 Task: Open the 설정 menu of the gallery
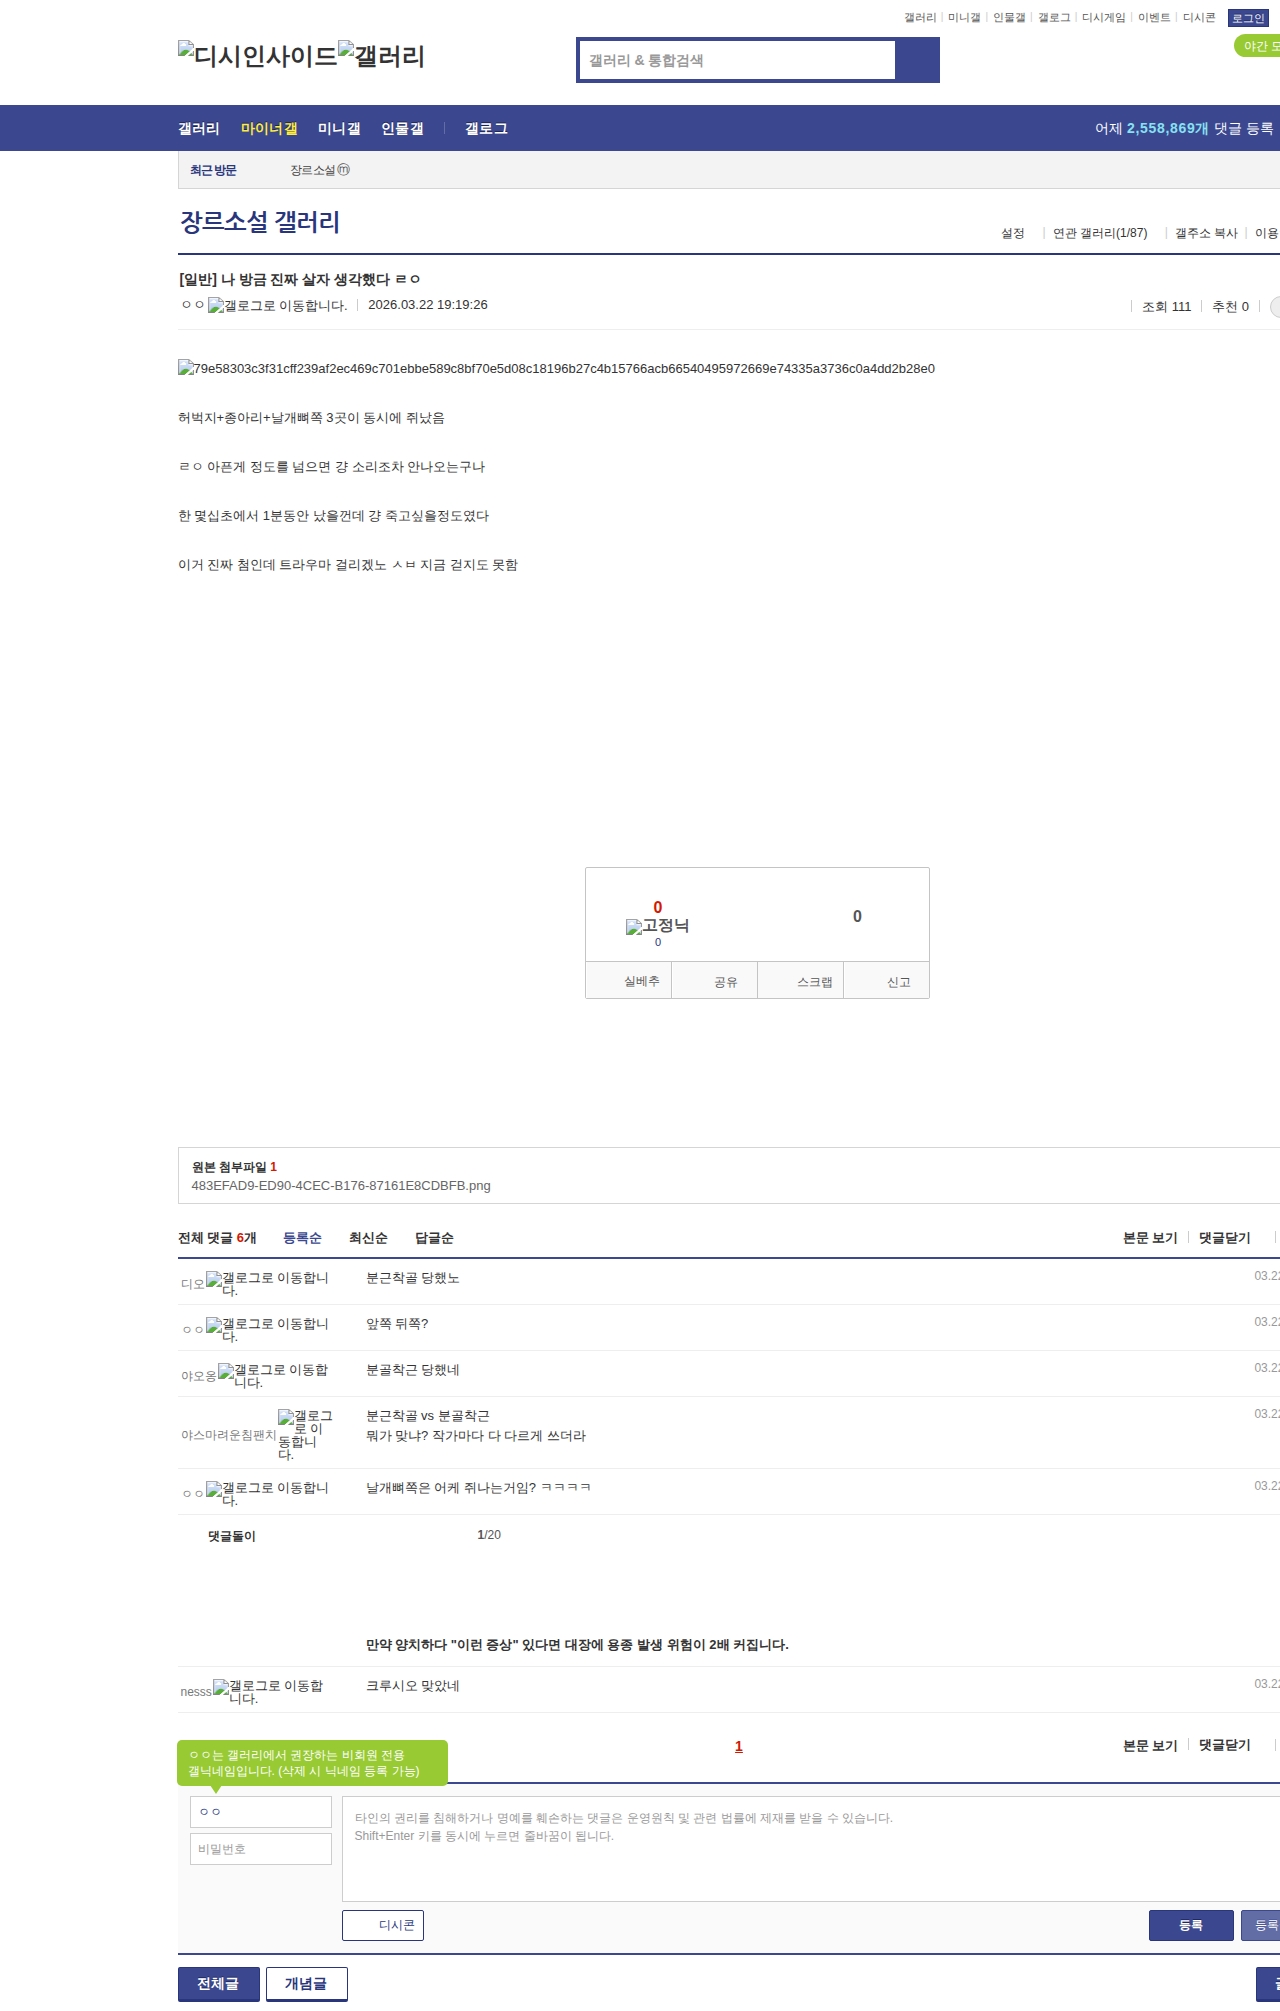(x=1013, y=233)
